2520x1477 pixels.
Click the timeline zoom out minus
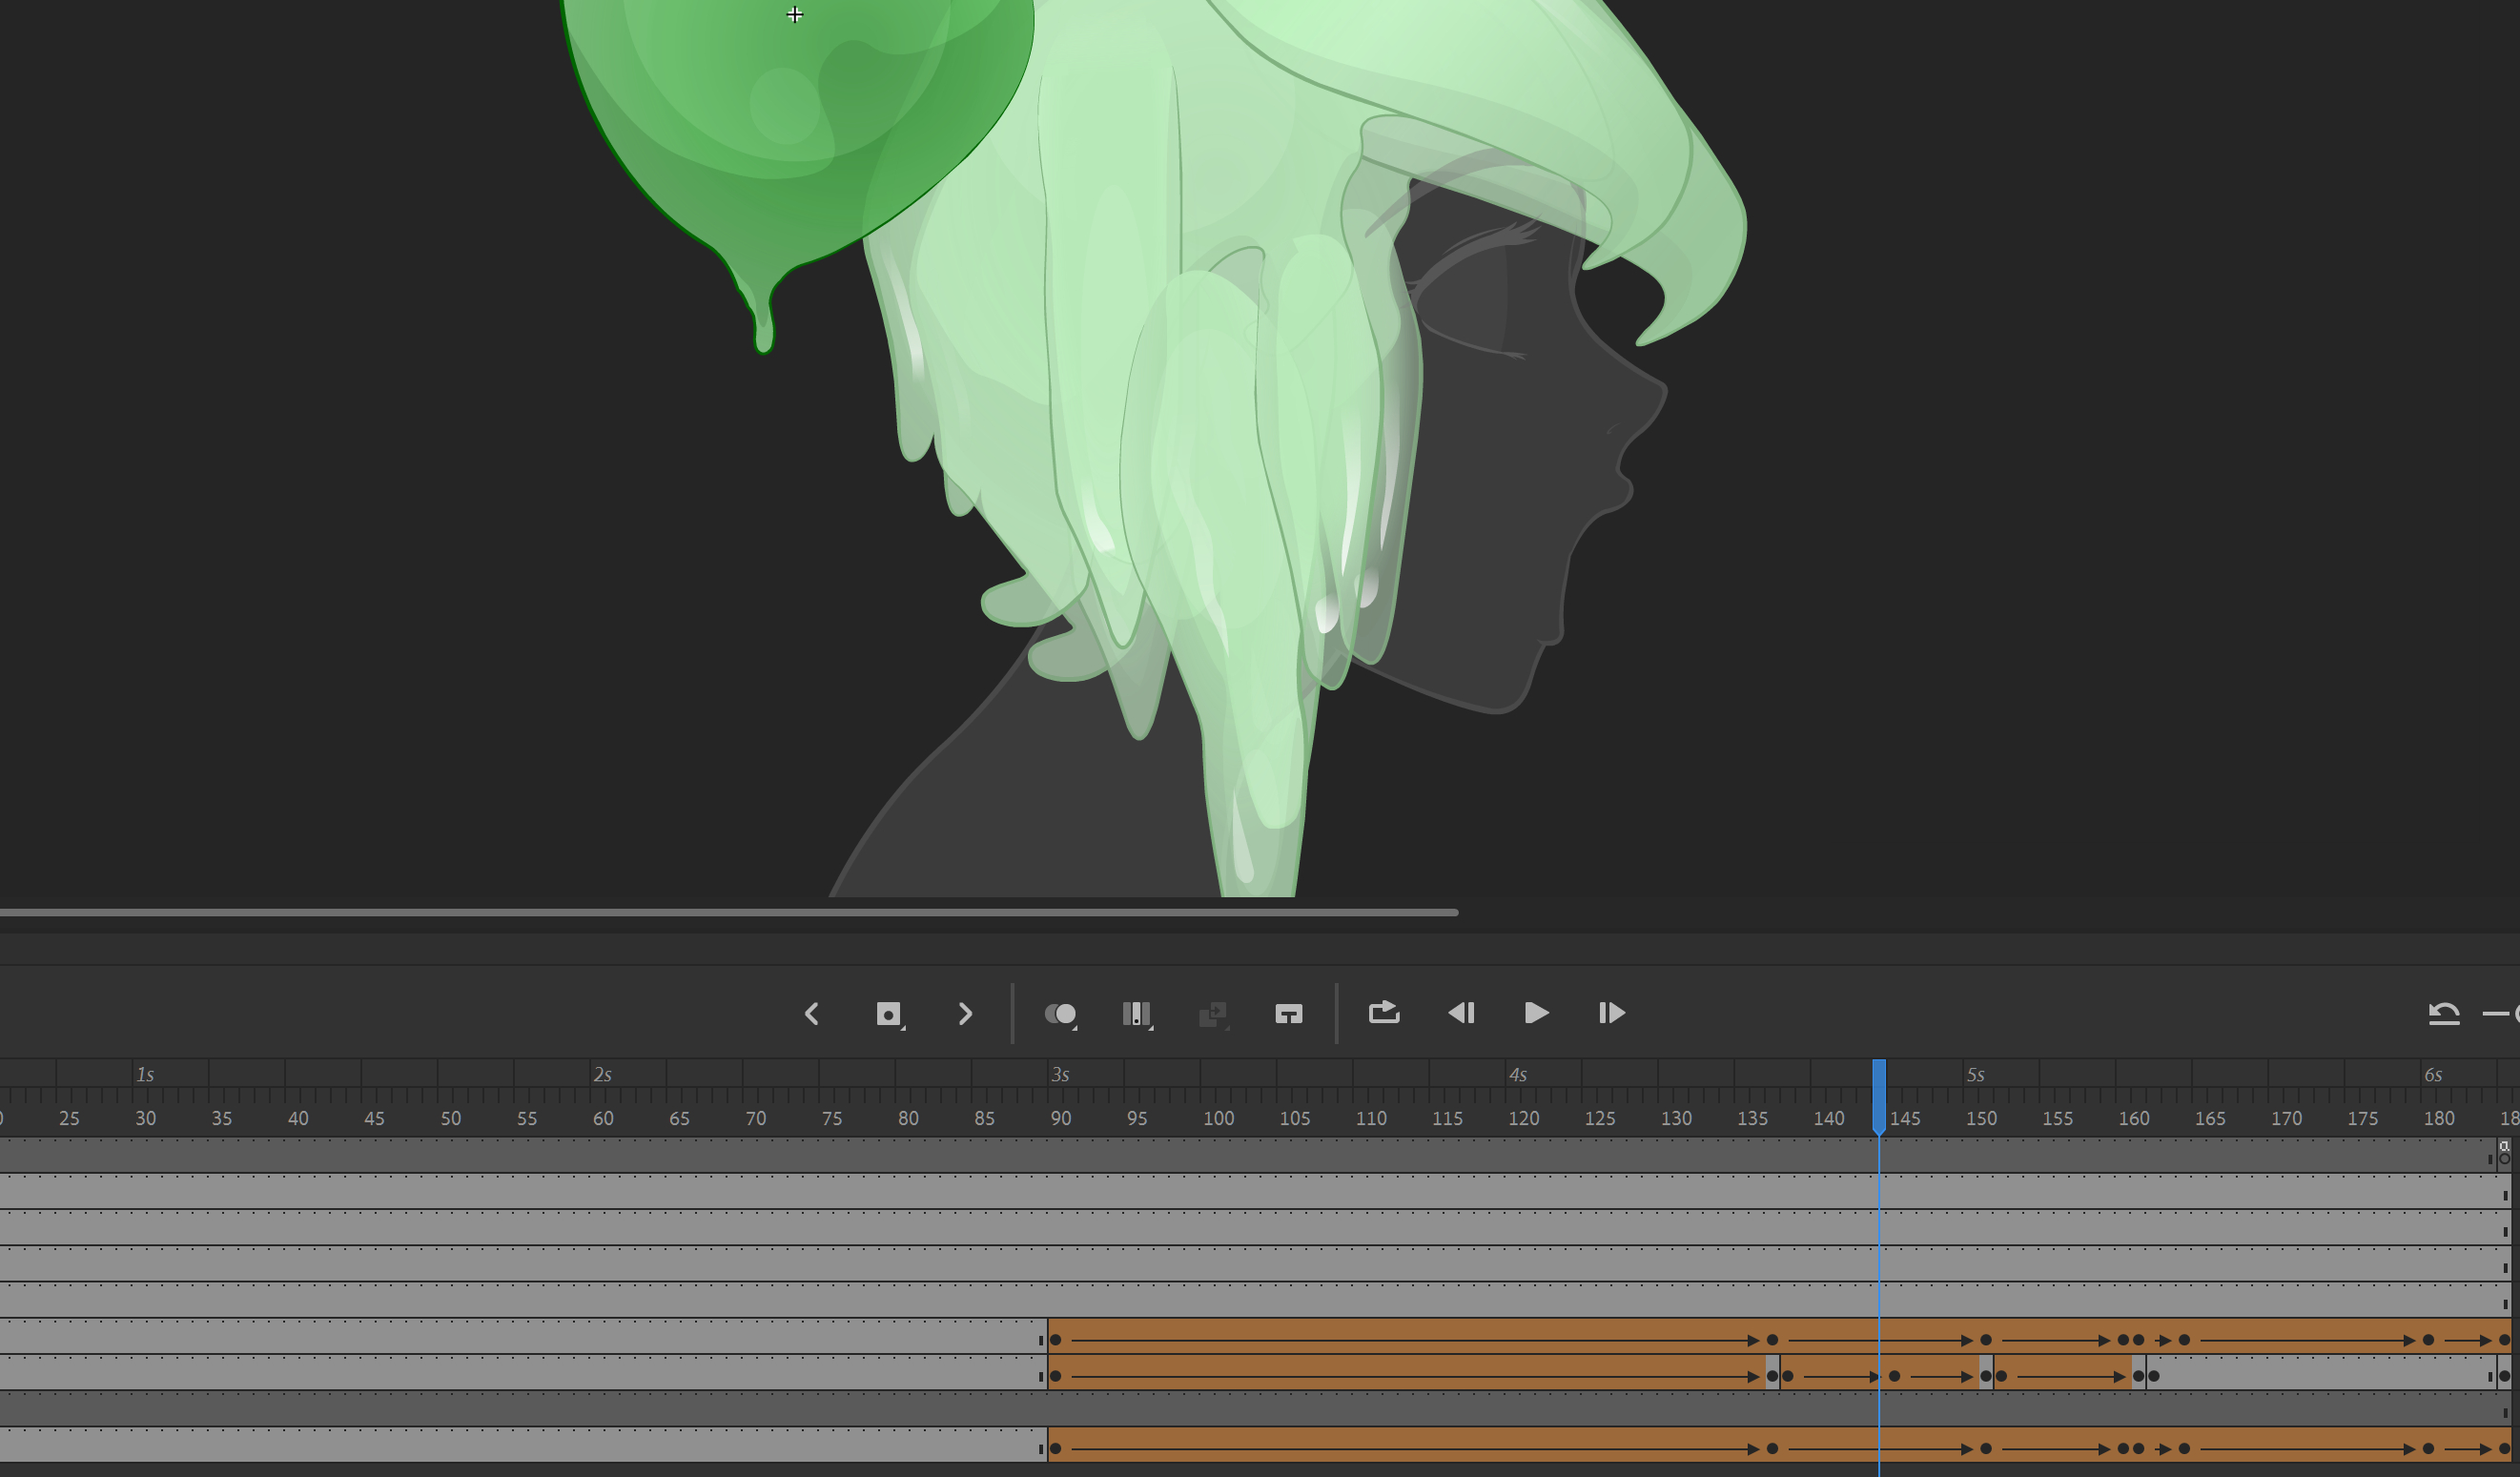pos(2495,1013)
